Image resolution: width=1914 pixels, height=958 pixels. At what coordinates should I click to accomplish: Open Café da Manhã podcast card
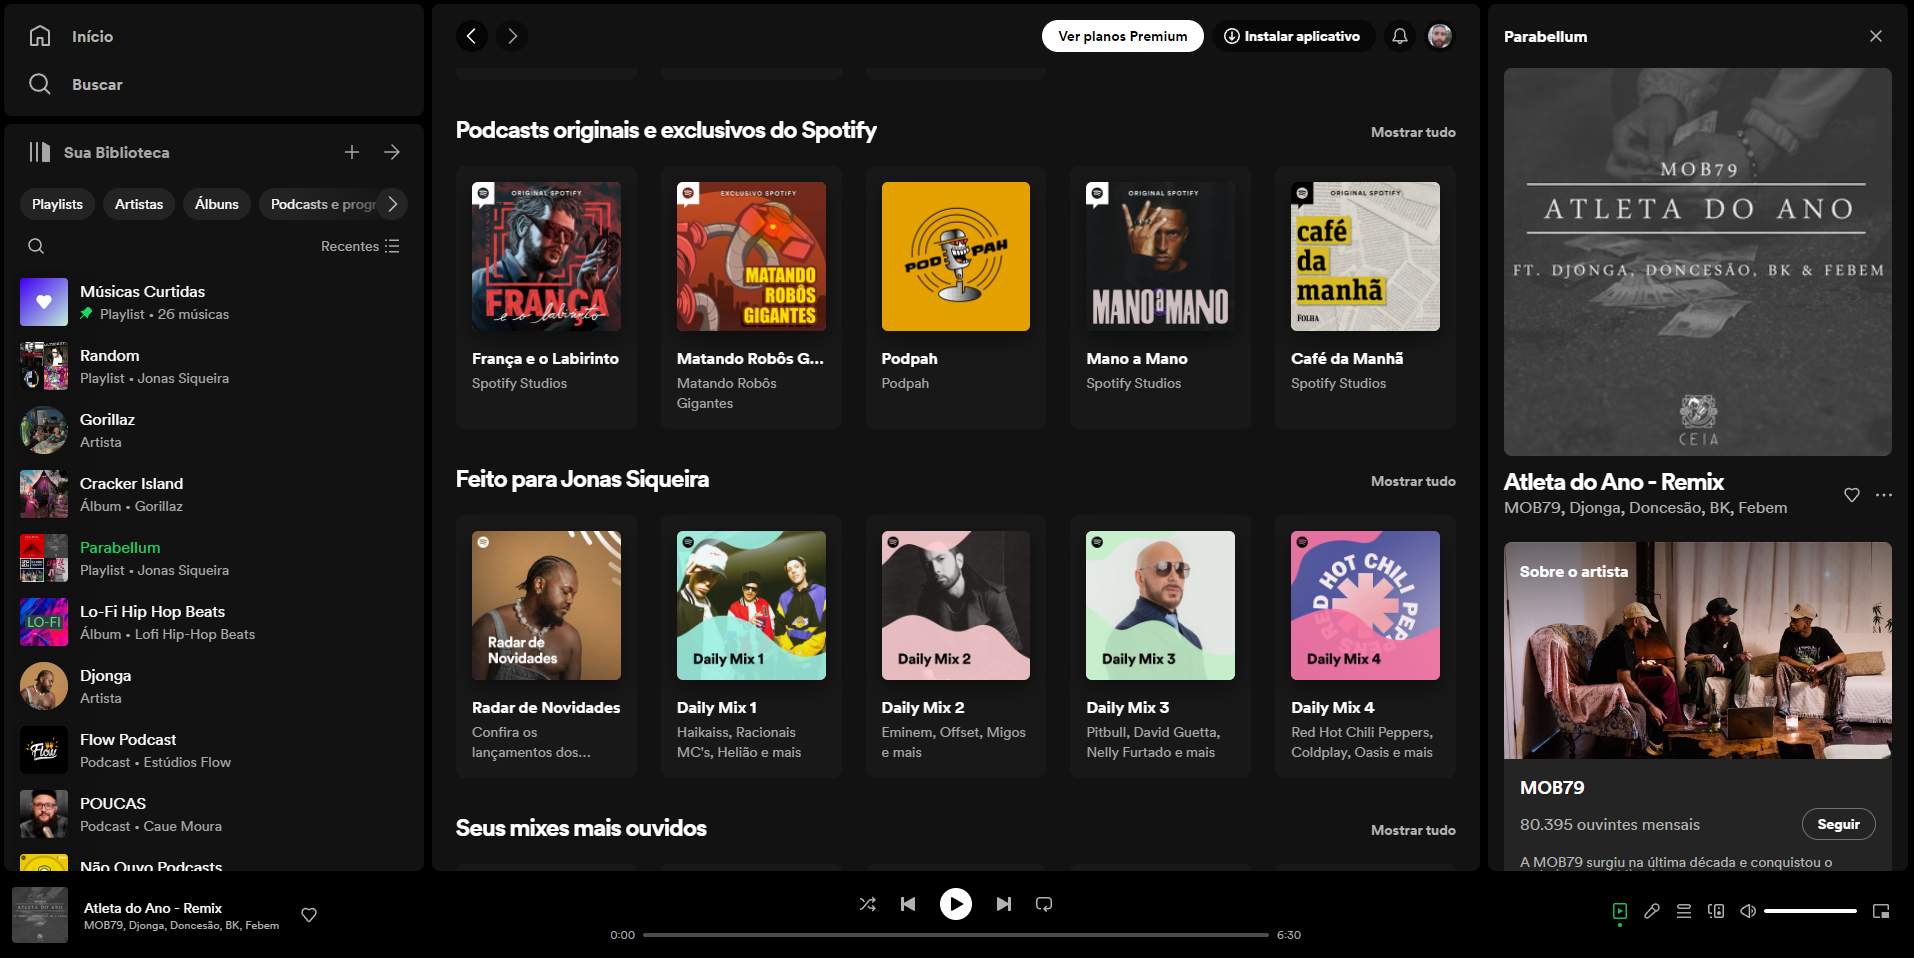[x=1365, y=297]
